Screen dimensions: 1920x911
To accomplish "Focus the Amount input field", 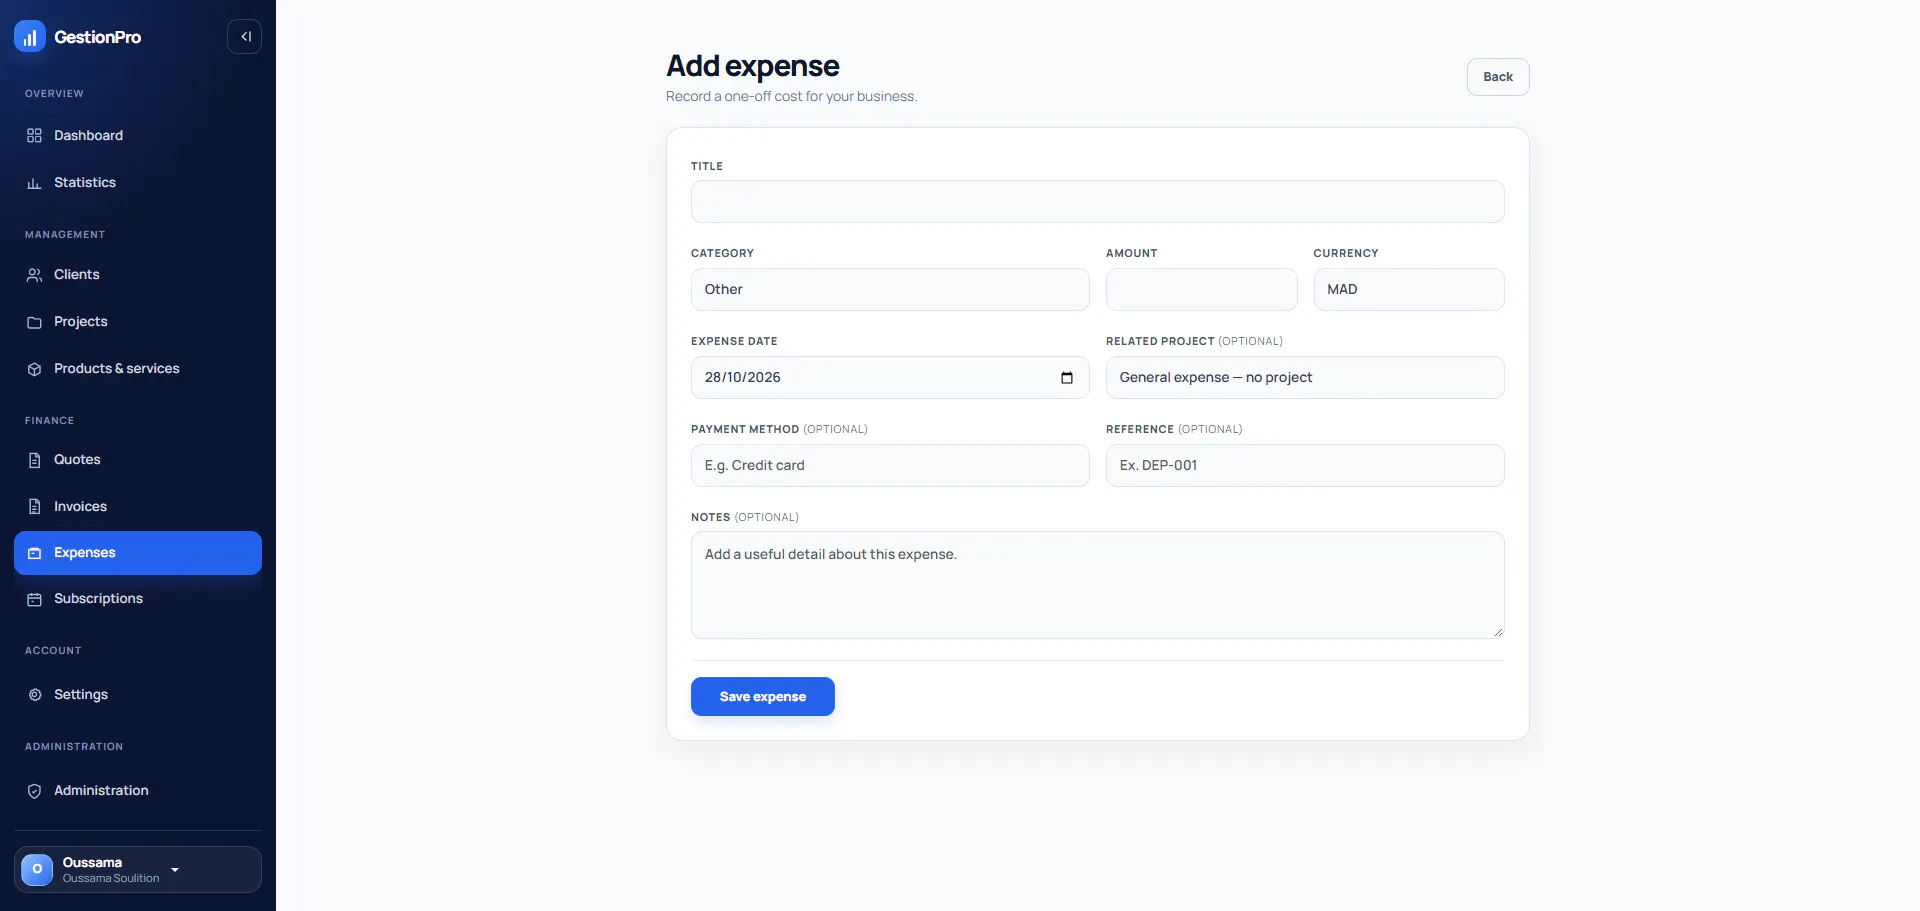I will (x=1201, y=290).
